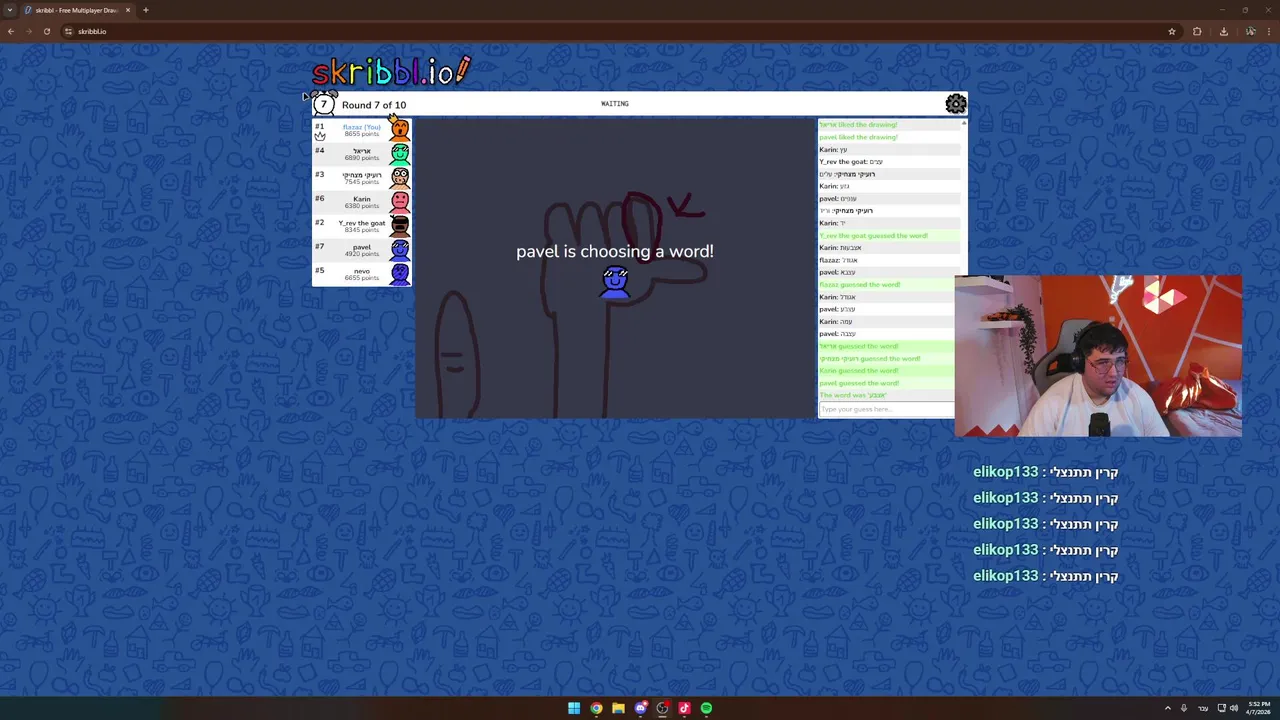Bookmark this page with the star

pyautogui.click(x=1172, y=31)
